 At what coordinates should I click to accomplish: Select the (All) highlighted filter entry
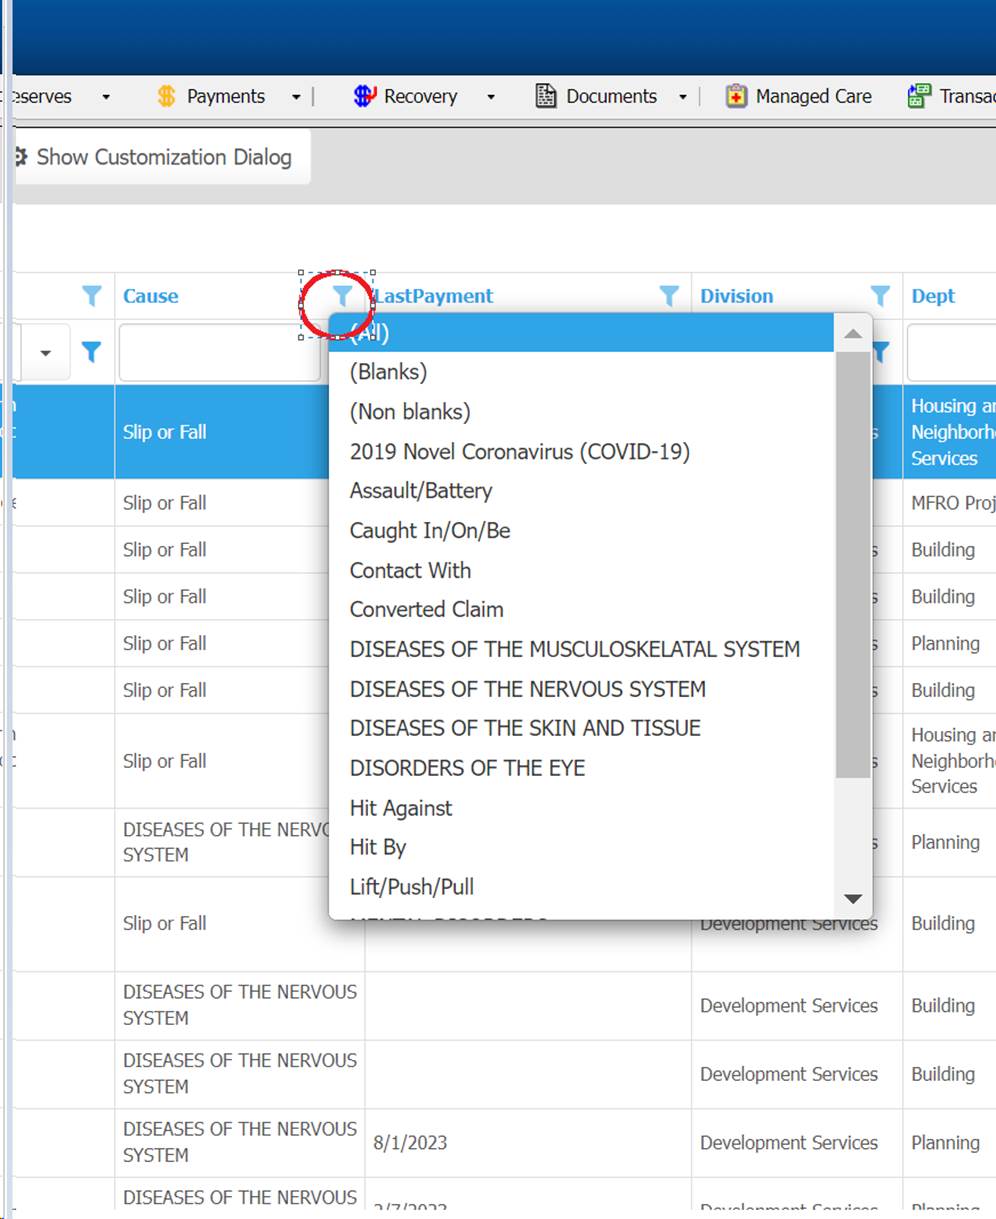pyautogui.click(x=500, y=332)
